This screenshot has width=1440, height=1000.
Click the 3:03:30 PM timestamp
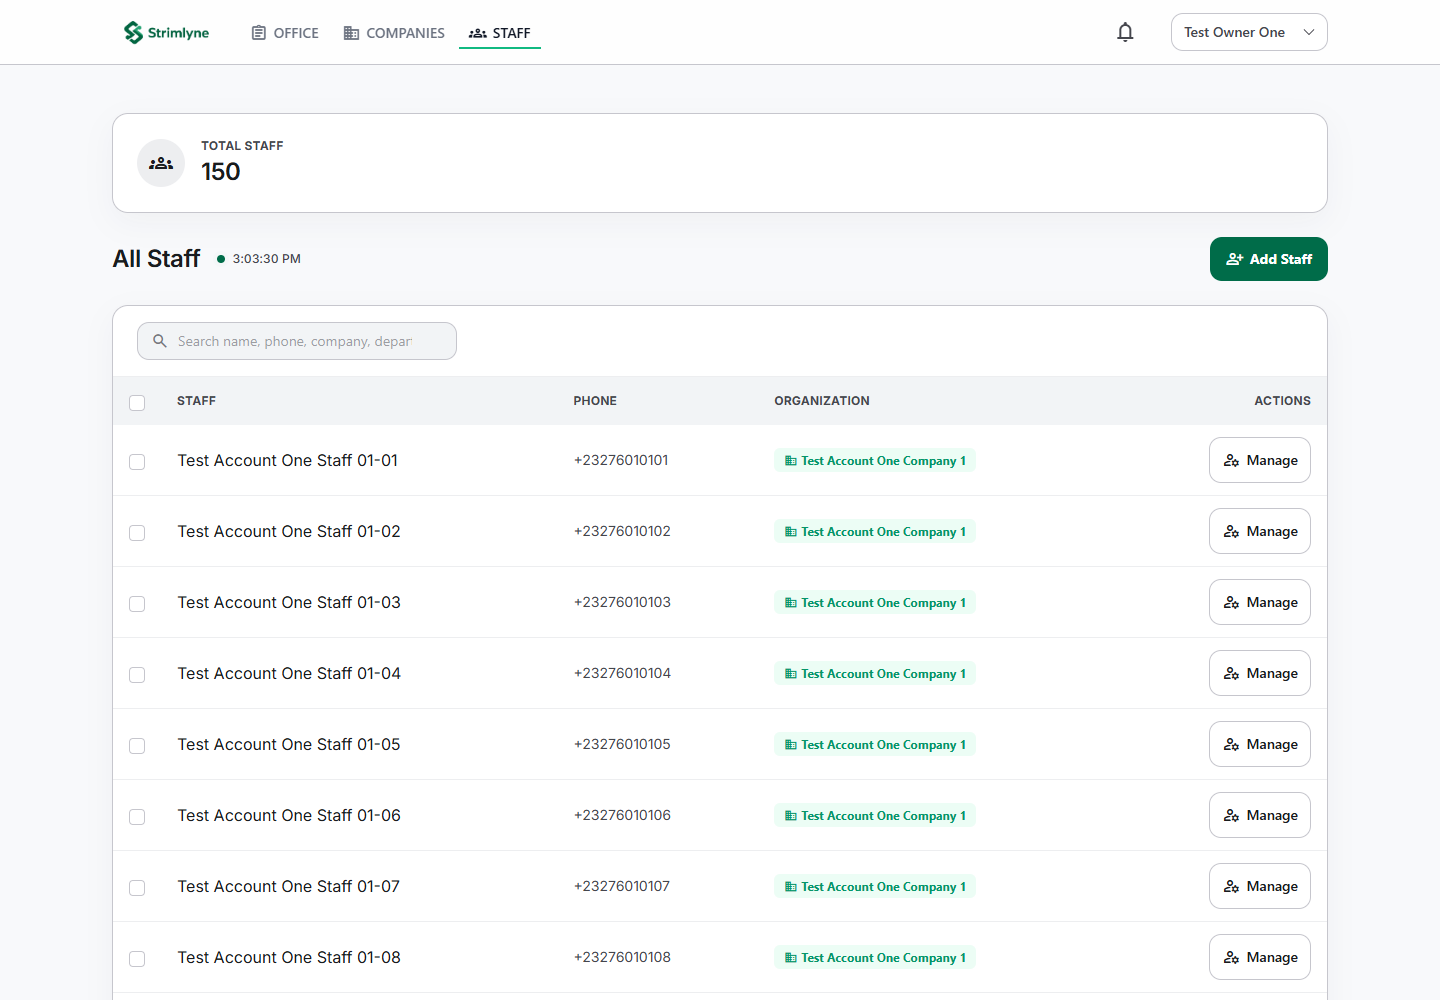[x=267, y=259]
